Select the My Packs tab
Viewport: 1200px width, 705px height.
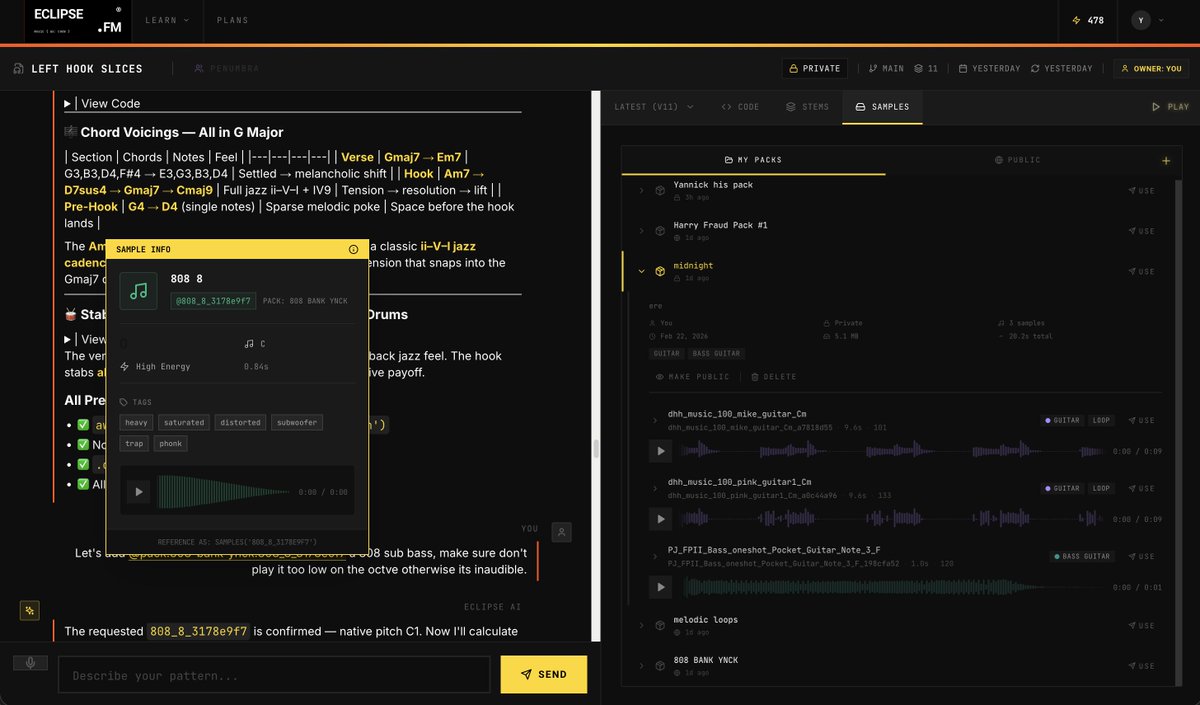(753, 160)
